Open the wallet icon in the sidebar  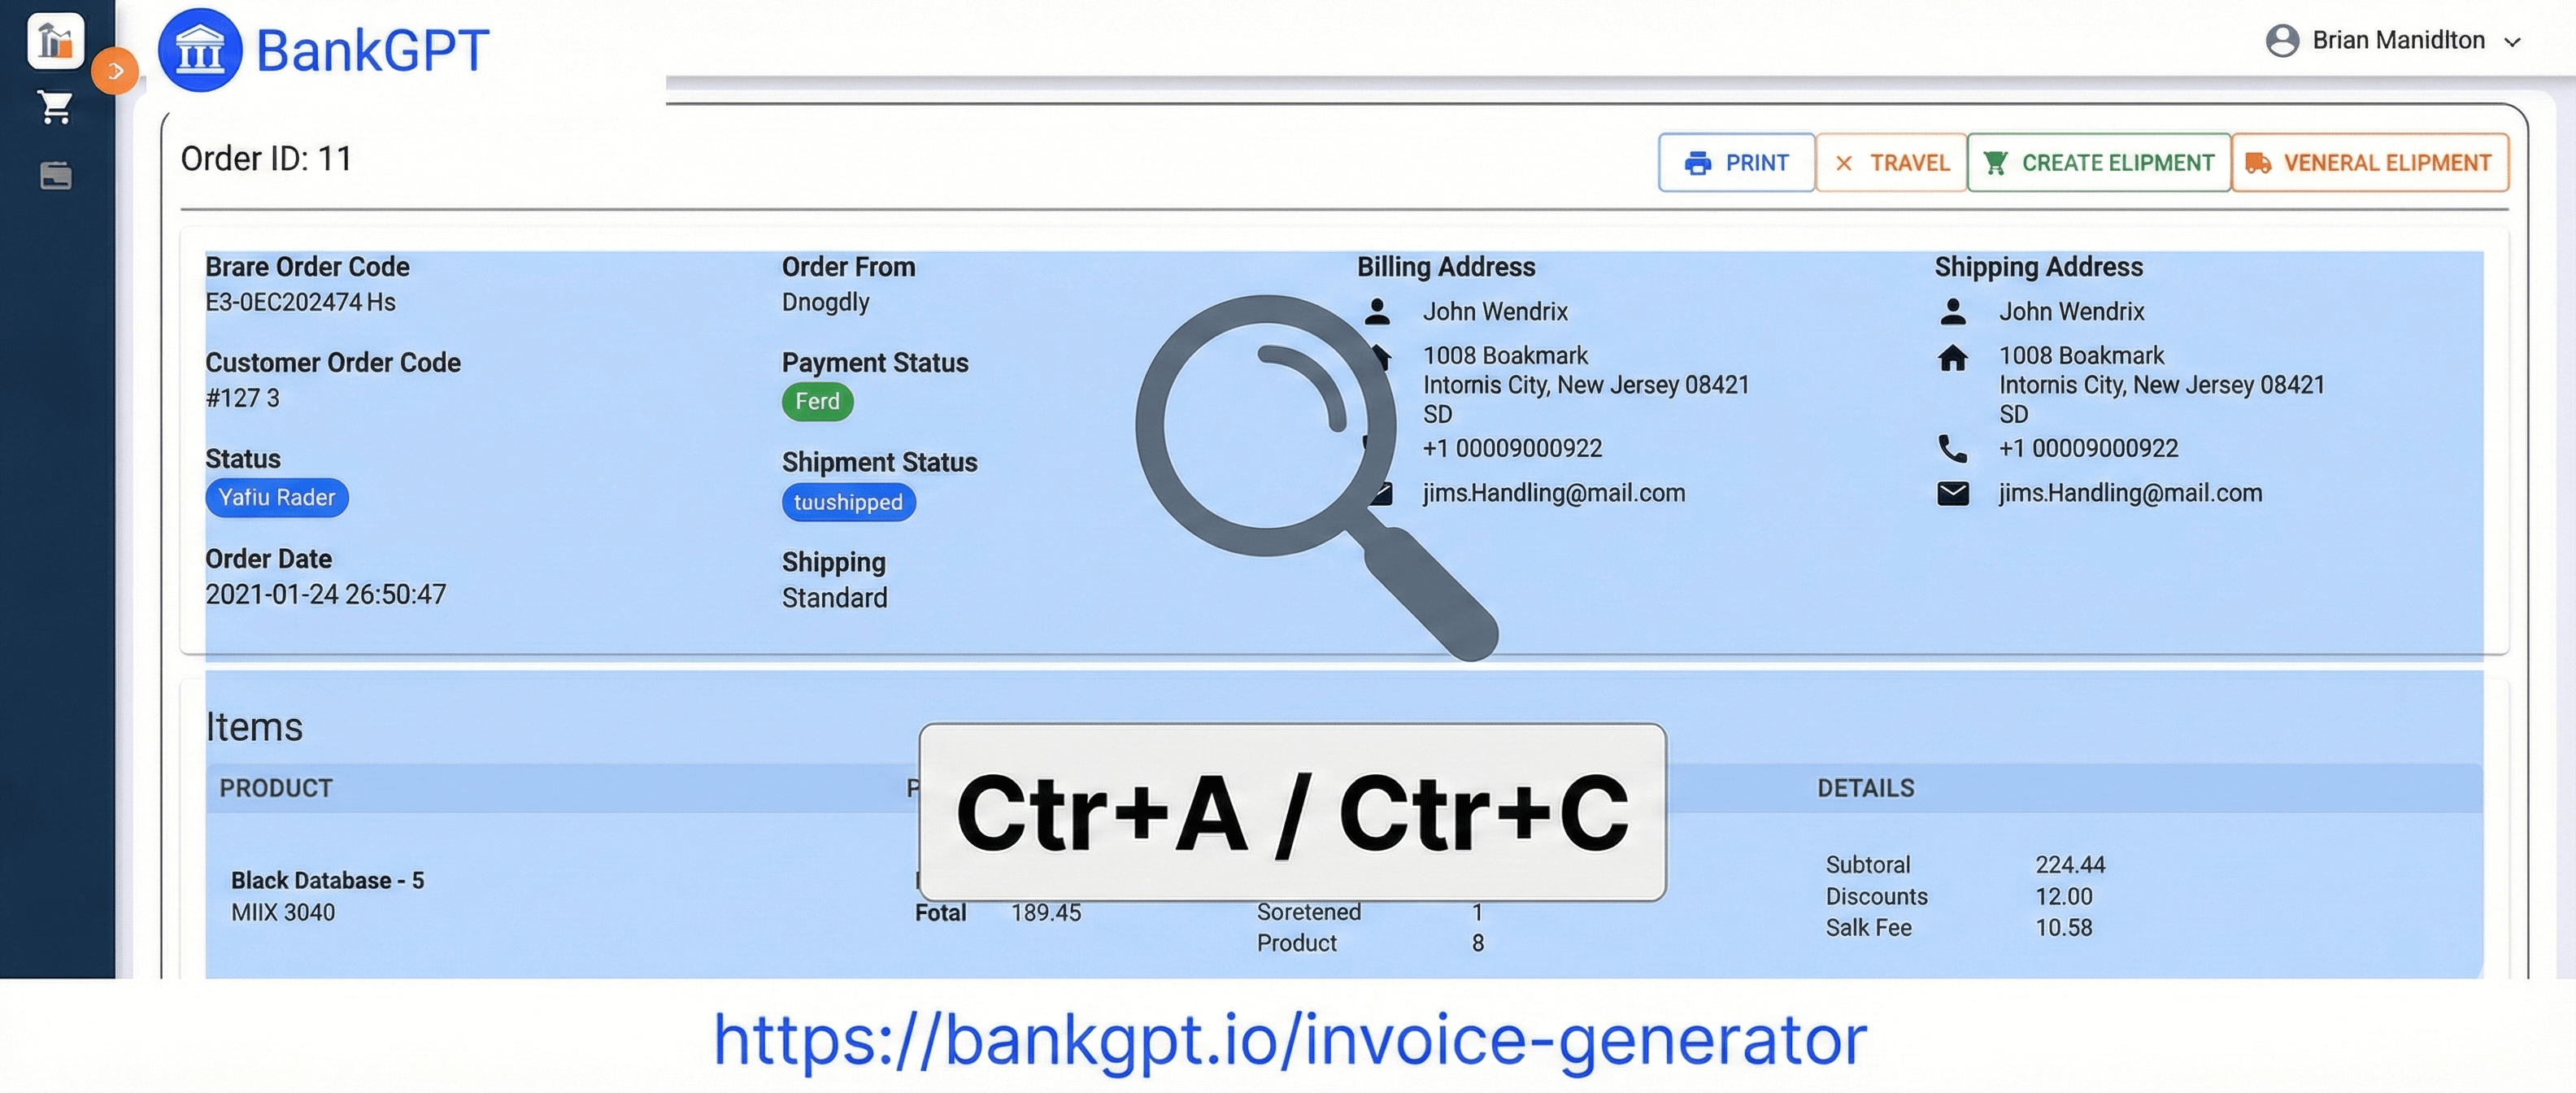[x=55, y=176]
